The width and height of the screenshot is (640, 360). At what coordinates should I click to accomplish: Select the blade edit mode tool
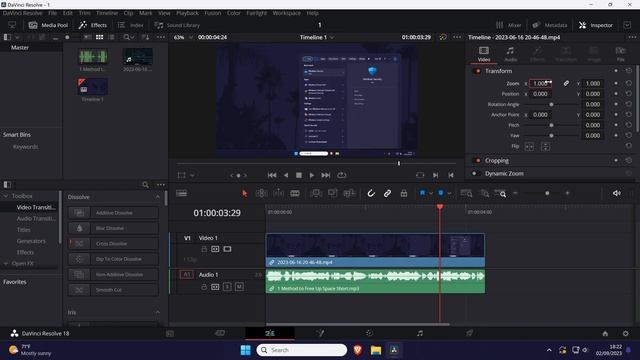pos(295,193)
